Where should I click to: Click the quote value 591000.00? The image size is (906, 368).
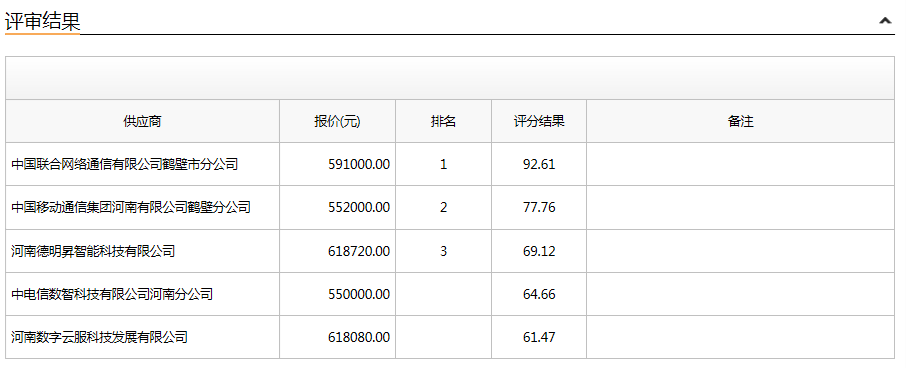pyautogui.click(x=359, y=165)
